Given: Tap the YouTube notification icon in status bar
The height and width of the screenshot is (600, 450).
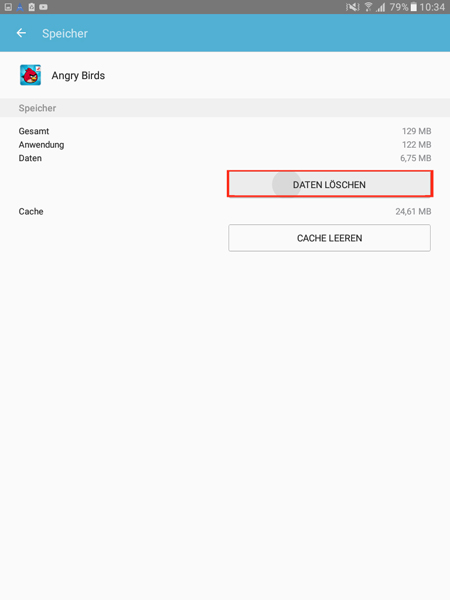Looking at the screenshot, I should [43, 7].
